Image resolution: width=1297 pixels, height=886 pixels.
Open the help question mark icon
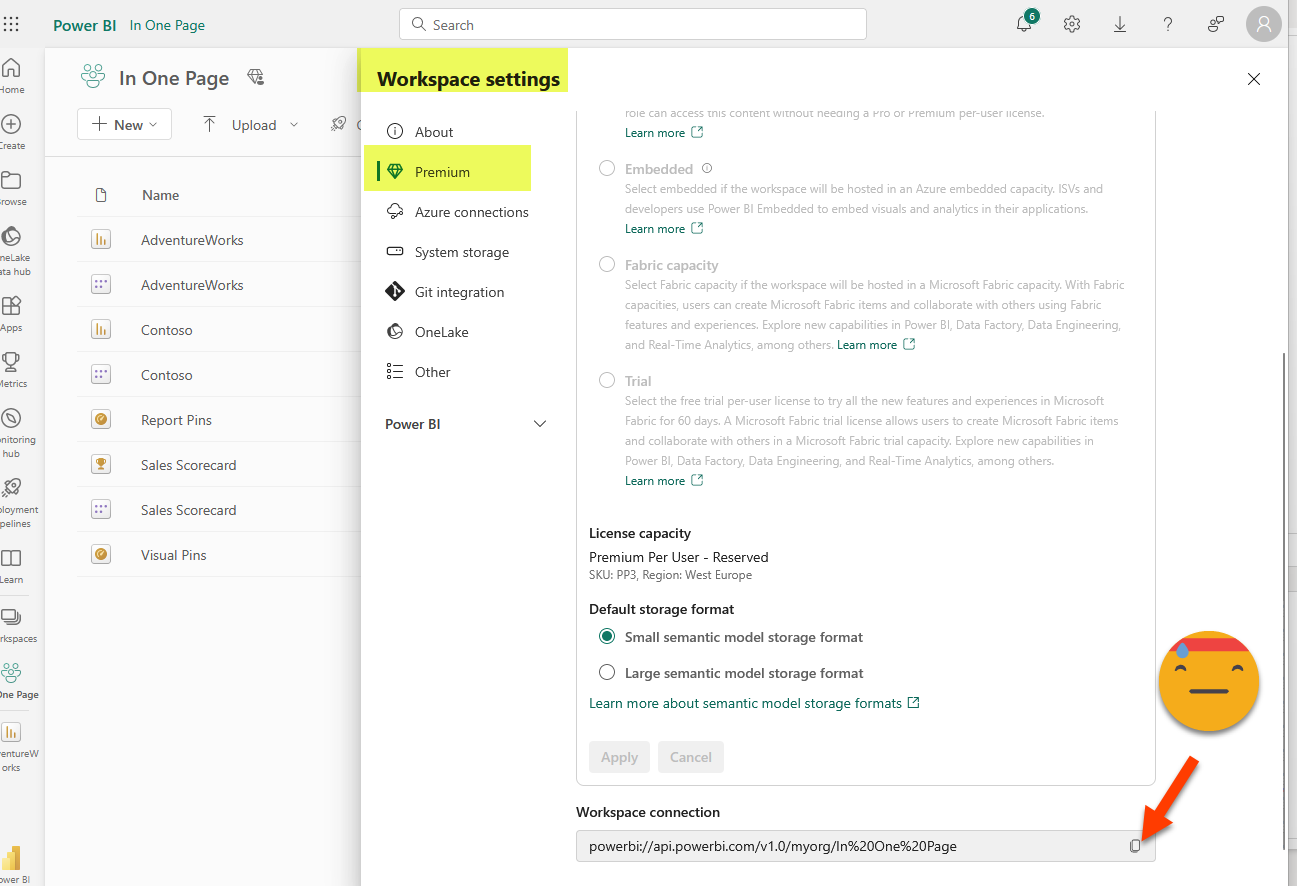(1168, 24)
